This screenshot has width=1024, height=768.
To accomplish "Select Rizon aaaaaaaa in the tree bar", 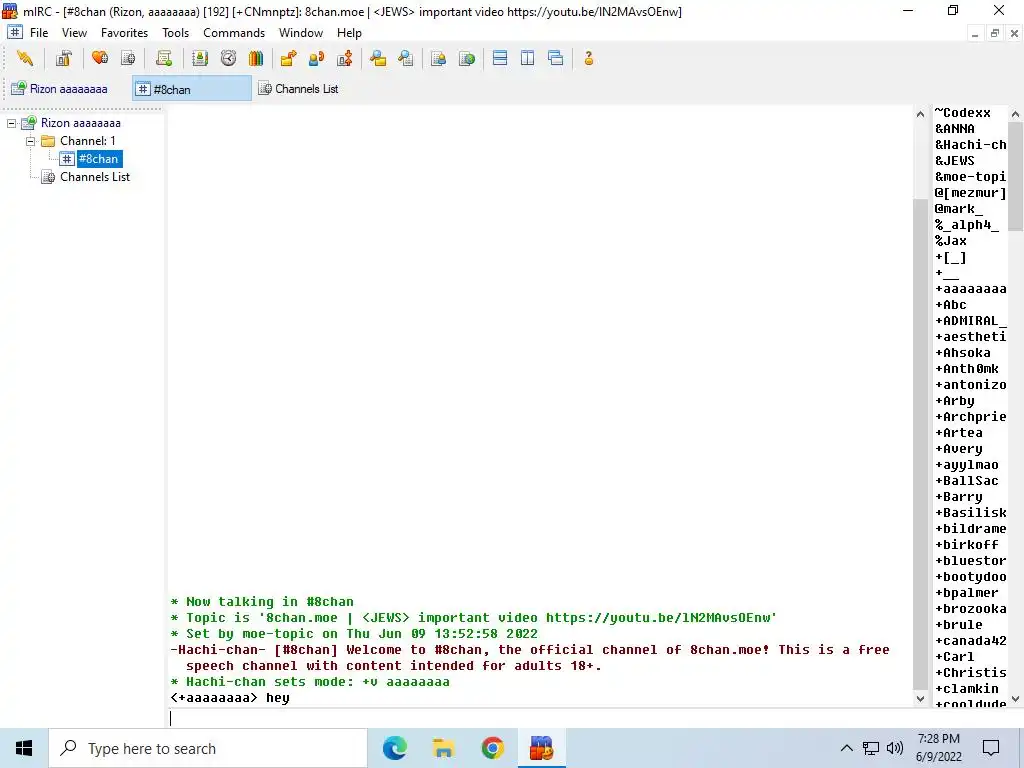I will point(80,123).
